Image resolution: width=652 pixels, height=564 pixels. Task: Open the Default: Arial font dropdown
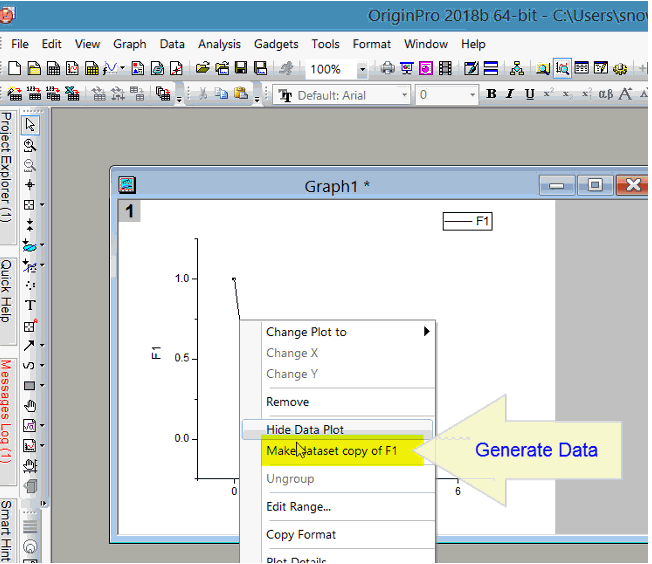tap(404, 95)
